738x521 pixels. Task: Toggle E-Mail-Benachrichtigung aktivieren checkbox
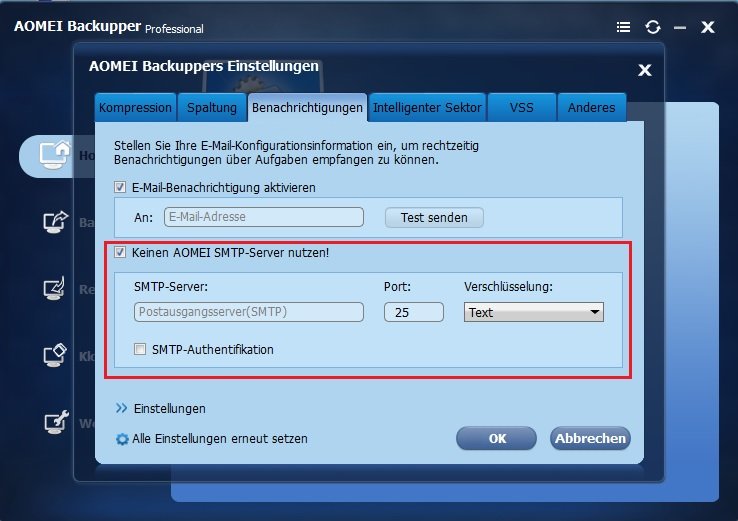[x=120, y=187]
